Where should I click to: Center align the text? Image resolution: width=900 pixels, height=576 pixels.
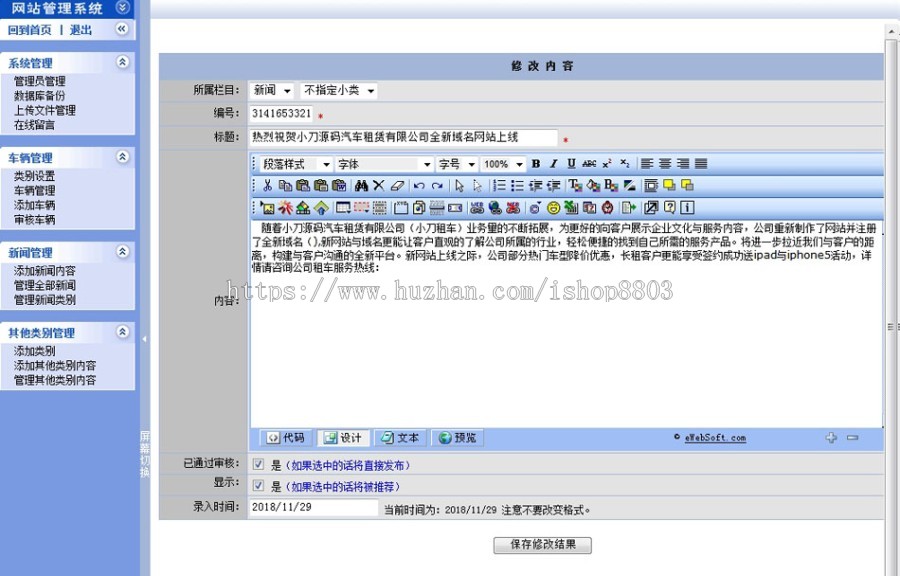665,164
